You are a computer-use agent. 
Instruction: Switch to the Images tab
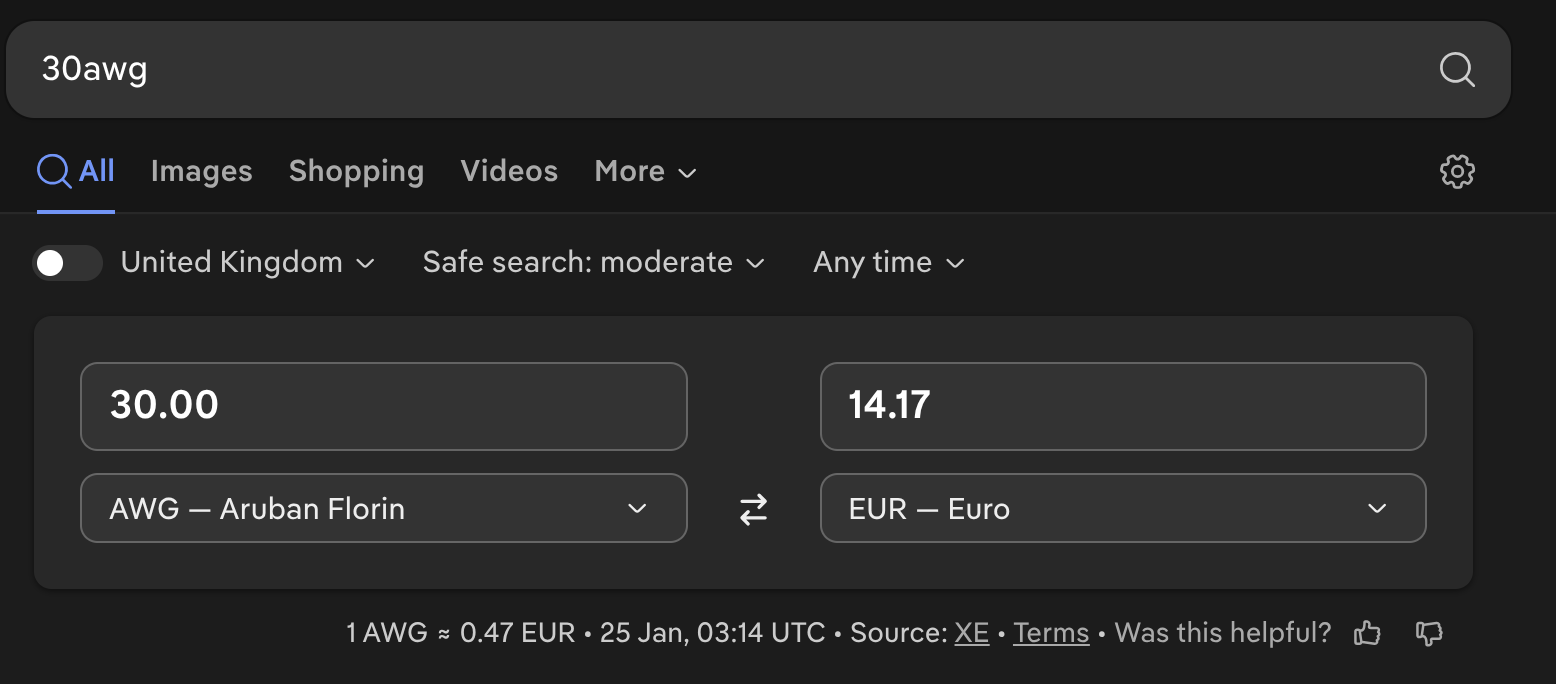point(201,172)
